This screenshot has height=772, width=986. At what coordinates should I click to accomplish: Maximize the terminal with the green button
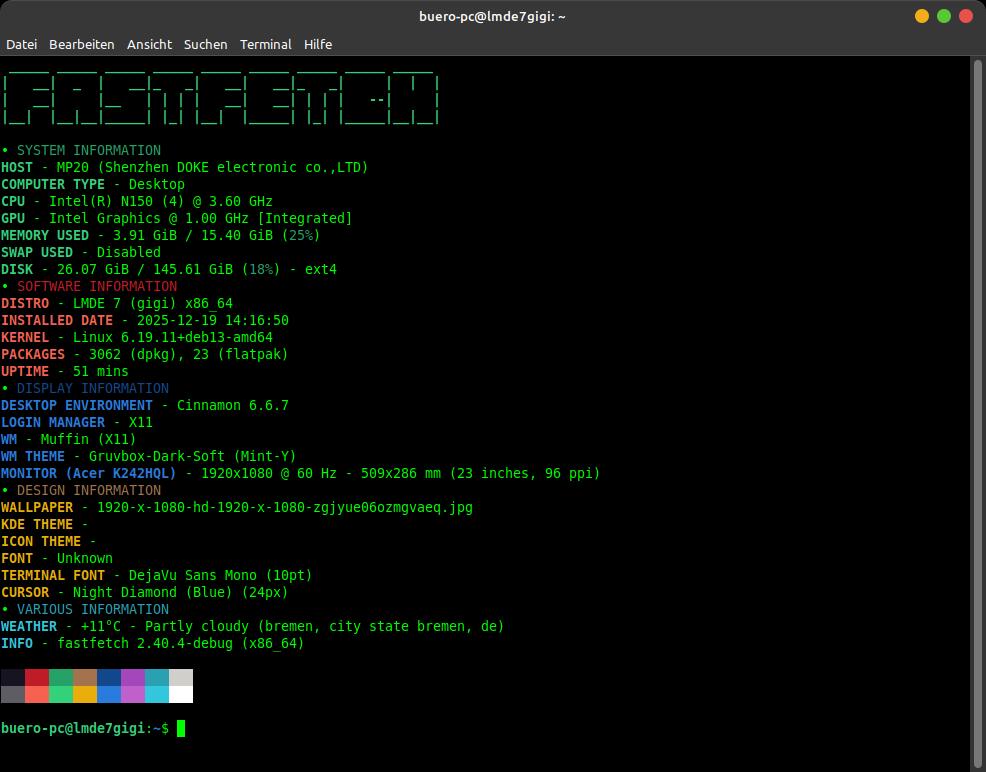944,16
